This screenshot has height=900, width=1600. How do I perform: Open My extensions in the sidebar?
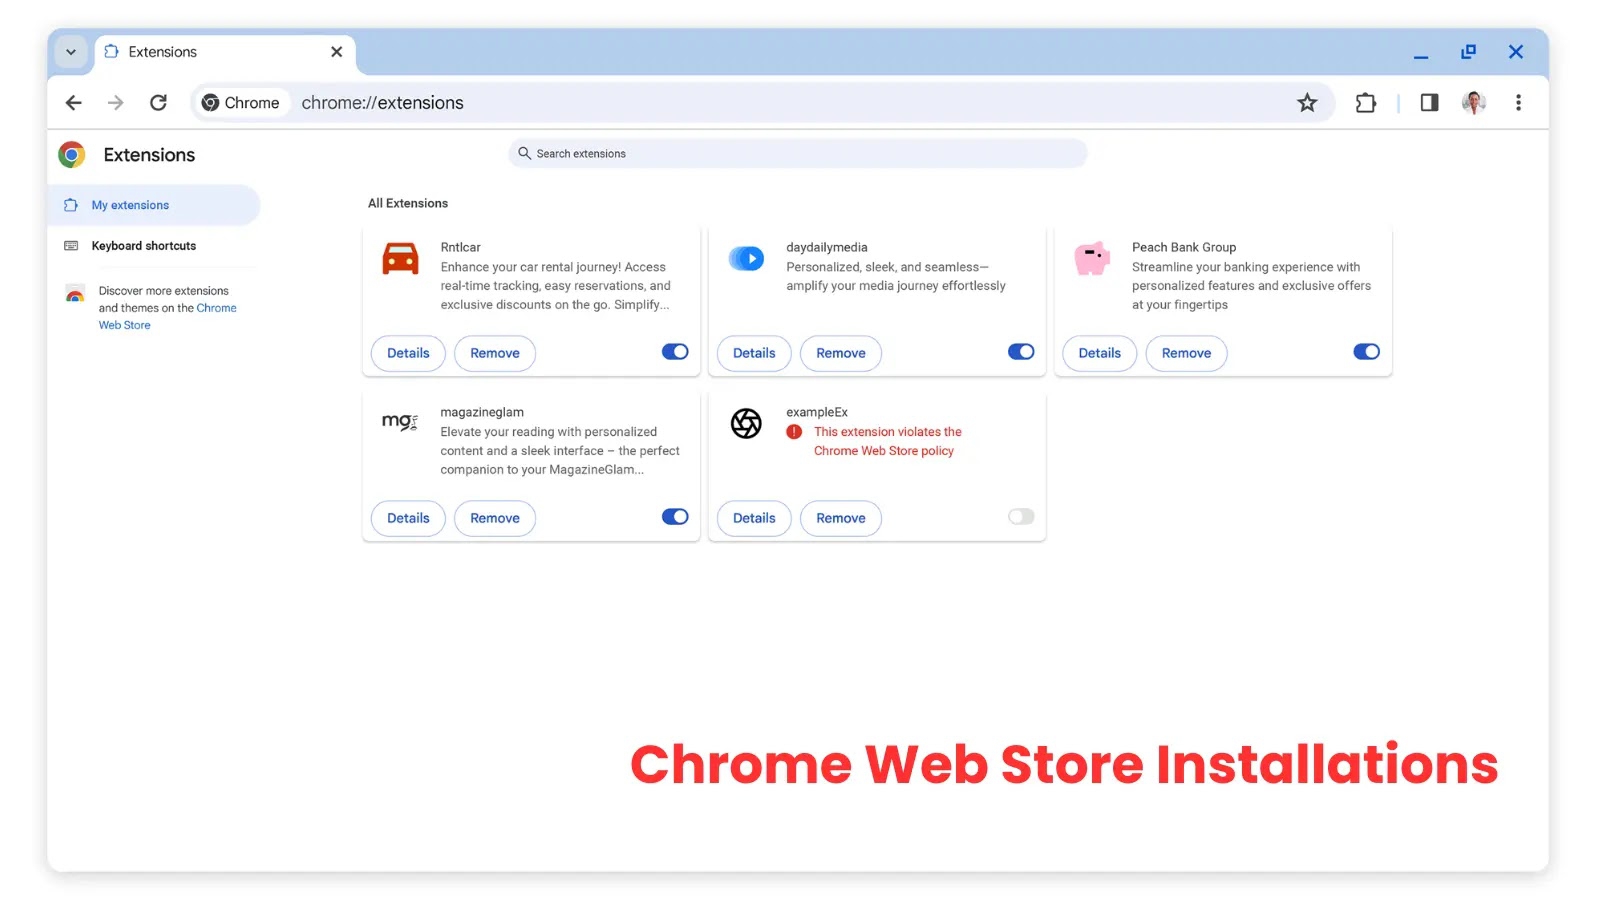(x=154, y=205)
